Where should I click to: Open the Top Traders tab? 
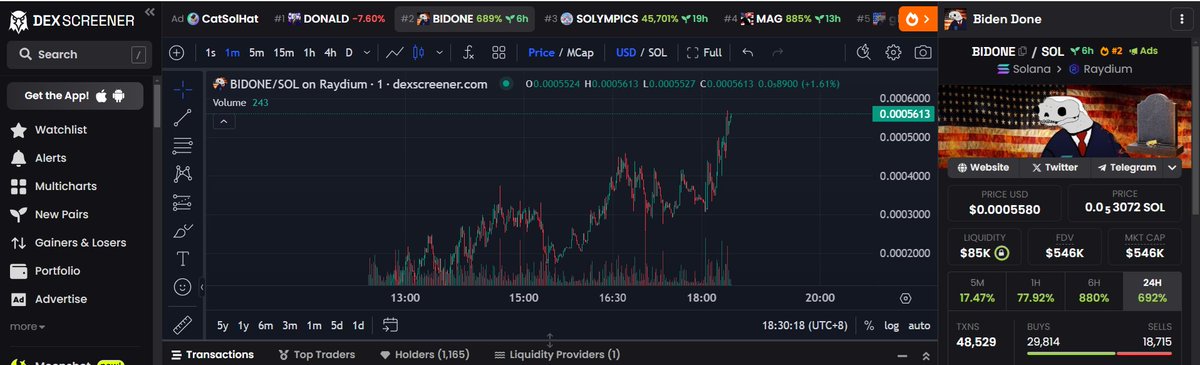pyautogui.click(x=318, y=354)
